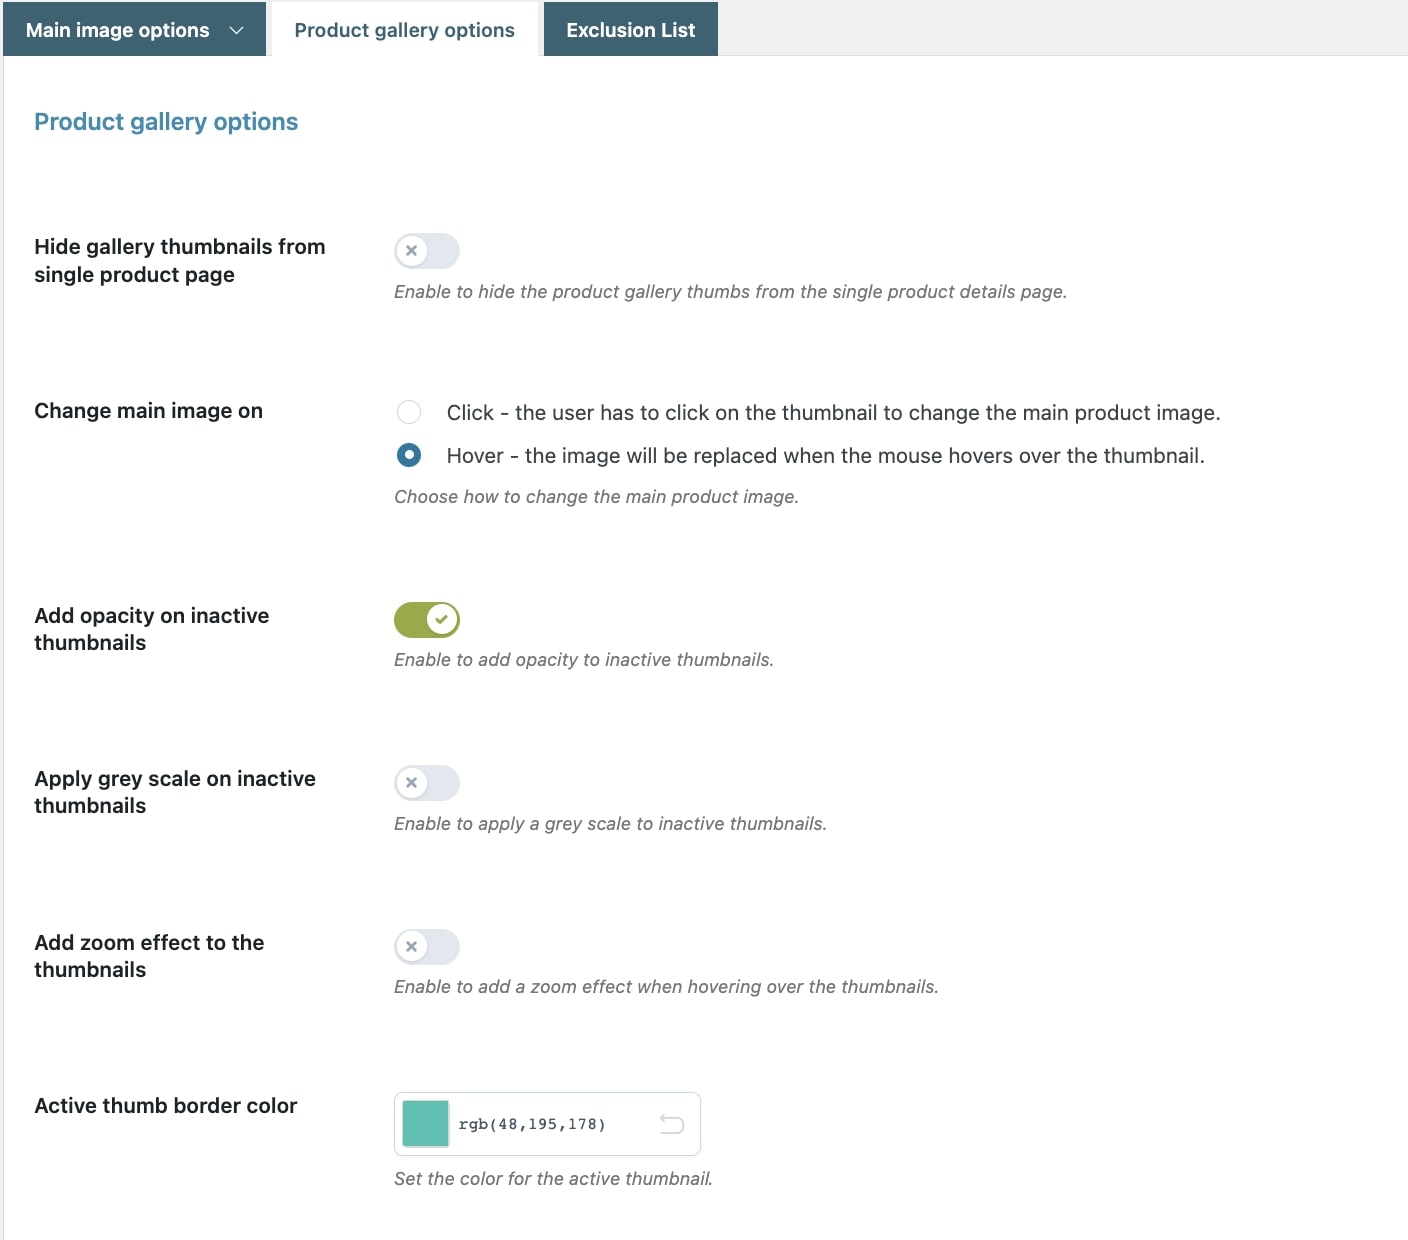Select the Click radio option for main image
This screenshot has height=1240, width=1408.
click(x=409, y=412)
